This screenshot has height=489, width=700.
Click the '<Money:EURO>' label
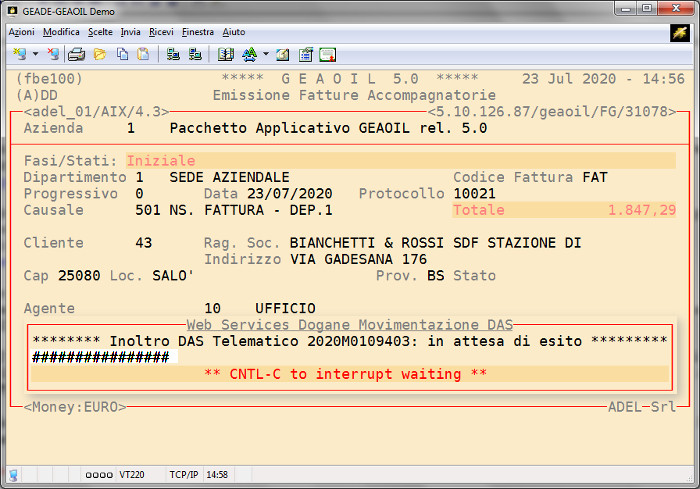(x=75, y=407)
